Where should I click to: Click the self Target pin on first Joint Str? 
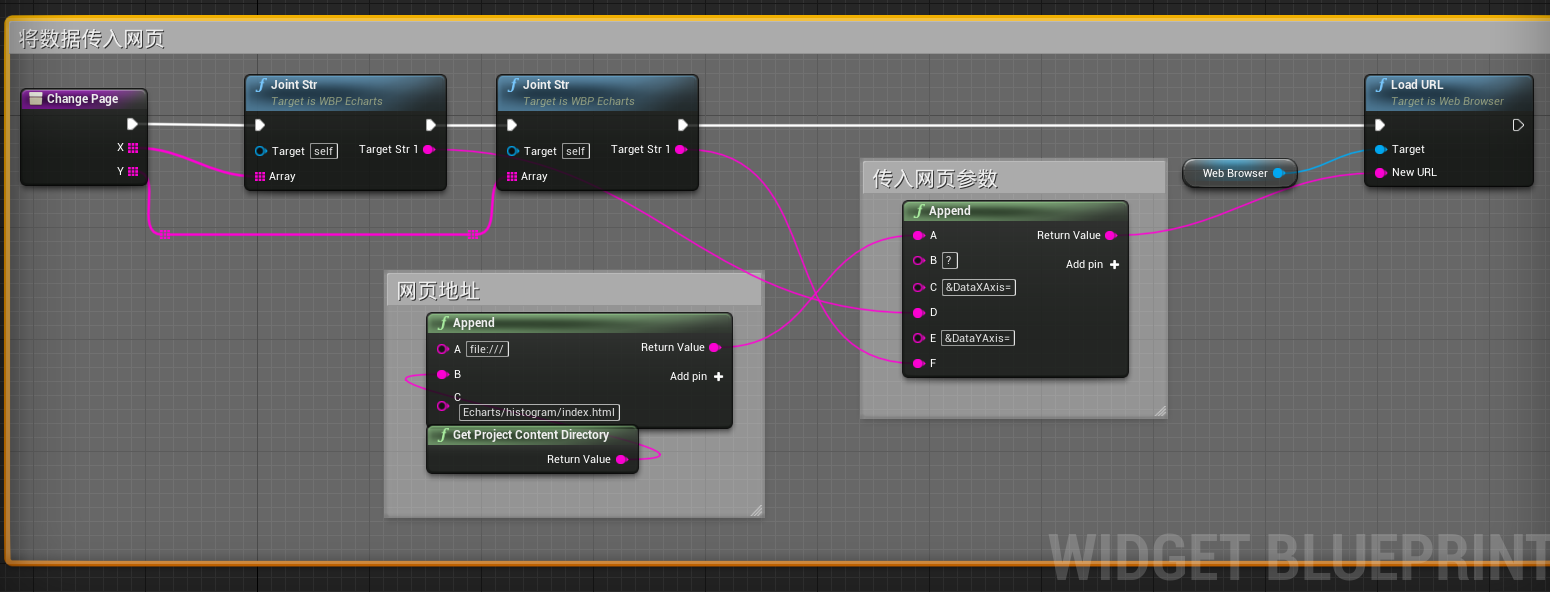point(262,151)
